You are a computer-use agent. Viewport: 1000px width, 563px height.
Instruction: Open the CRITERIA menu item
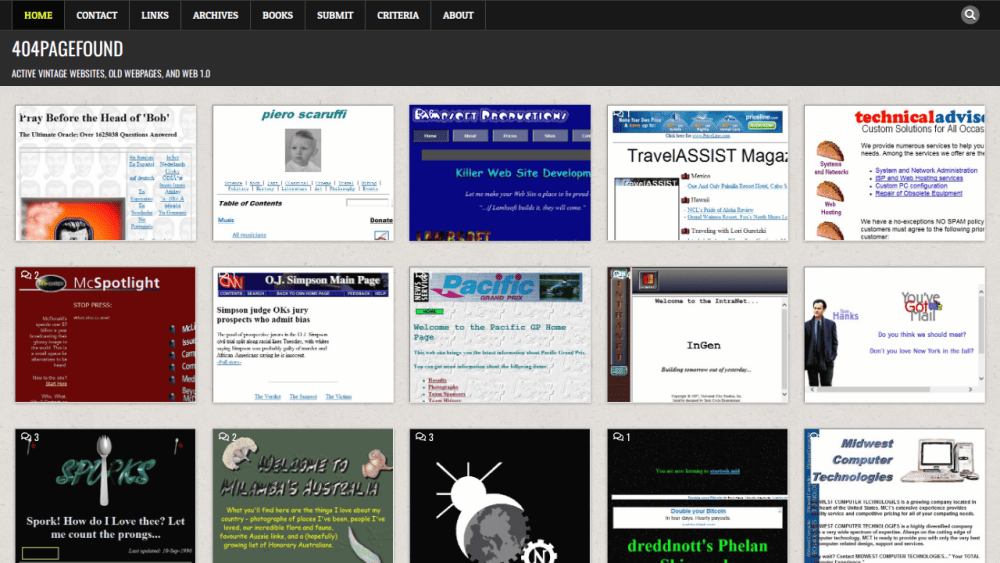pos(398,15)
